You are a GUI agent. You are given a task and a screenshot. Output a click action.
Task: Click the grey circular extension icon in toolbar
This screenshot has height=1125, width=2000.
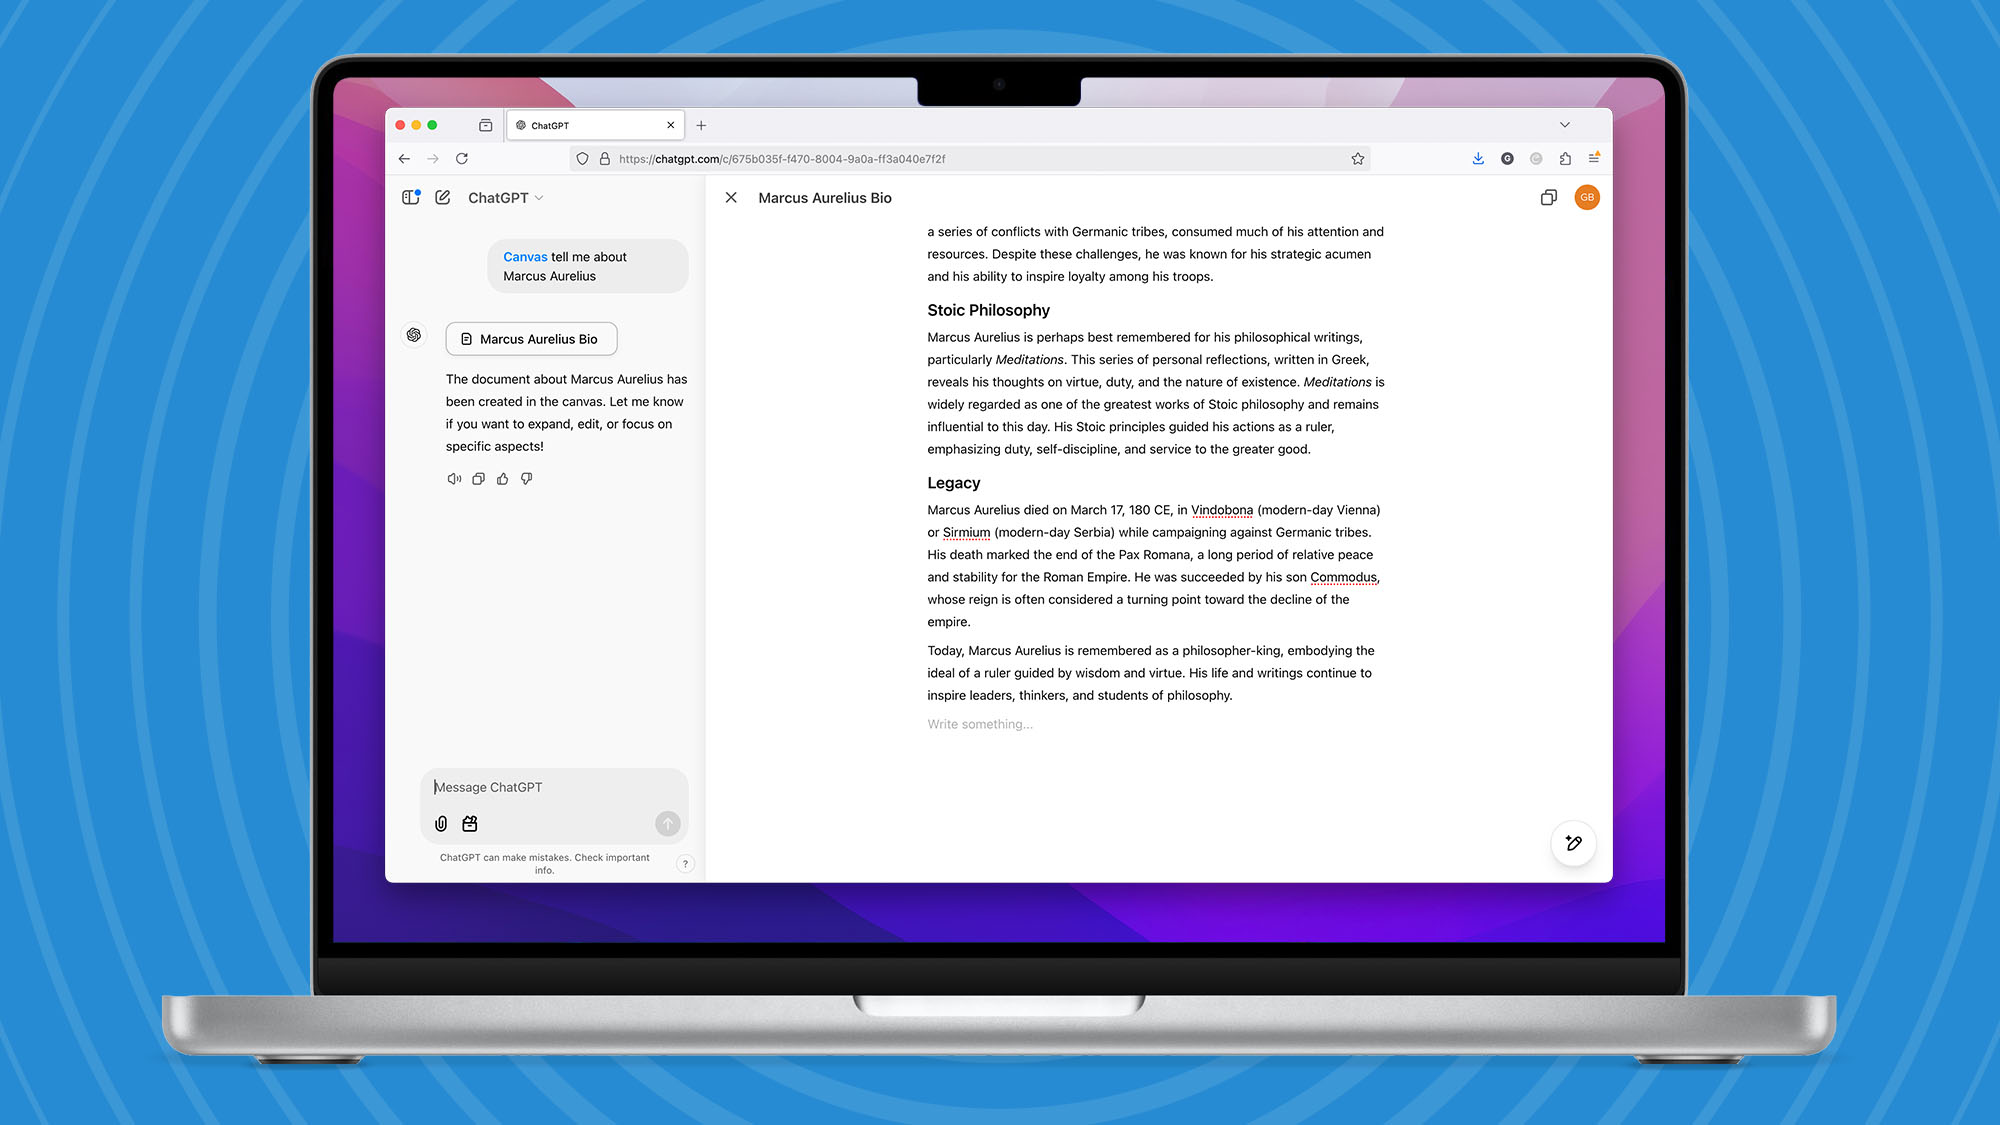[x=1536, y=159]
